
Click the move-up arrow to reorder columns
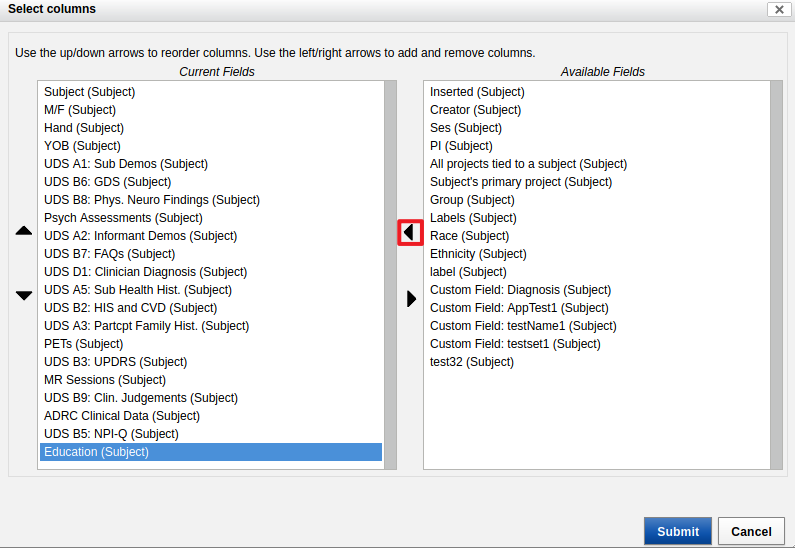click(23, 231)
